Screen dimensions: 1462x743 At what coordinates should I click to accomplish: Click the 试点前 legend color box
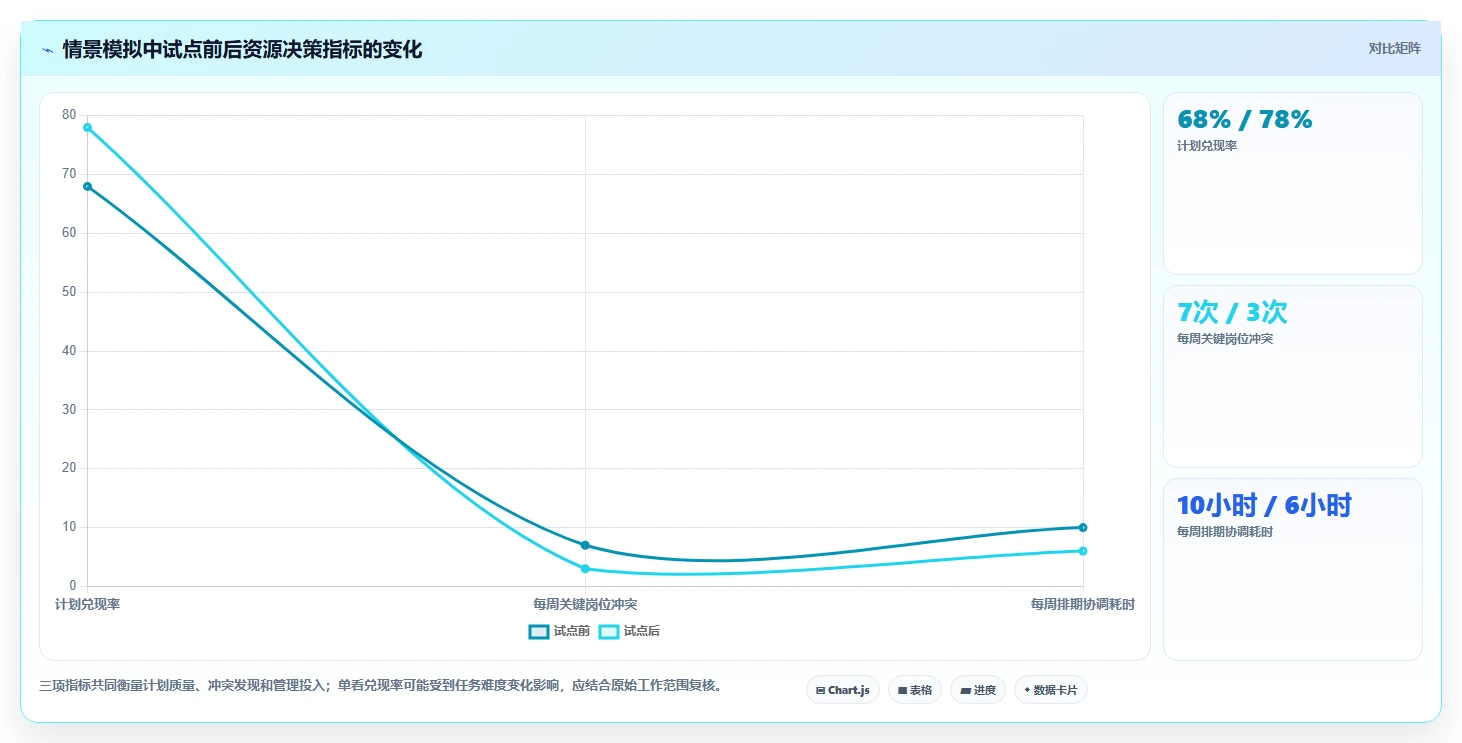point(539,631)
